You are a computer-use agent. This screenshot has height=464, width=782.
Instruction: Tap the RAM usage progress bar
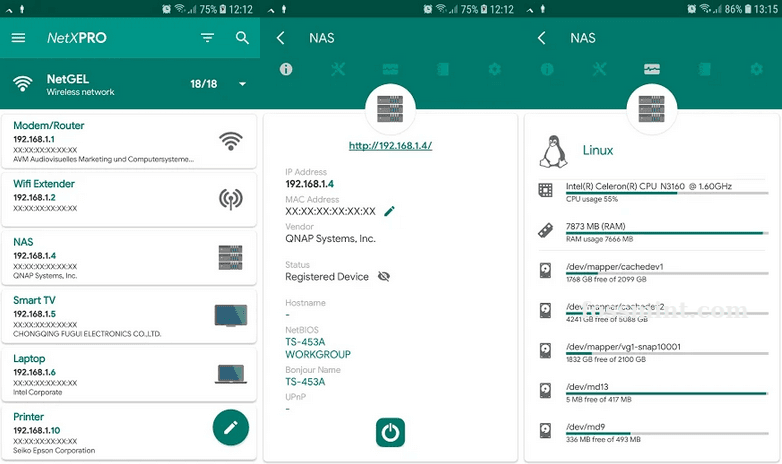667,233
